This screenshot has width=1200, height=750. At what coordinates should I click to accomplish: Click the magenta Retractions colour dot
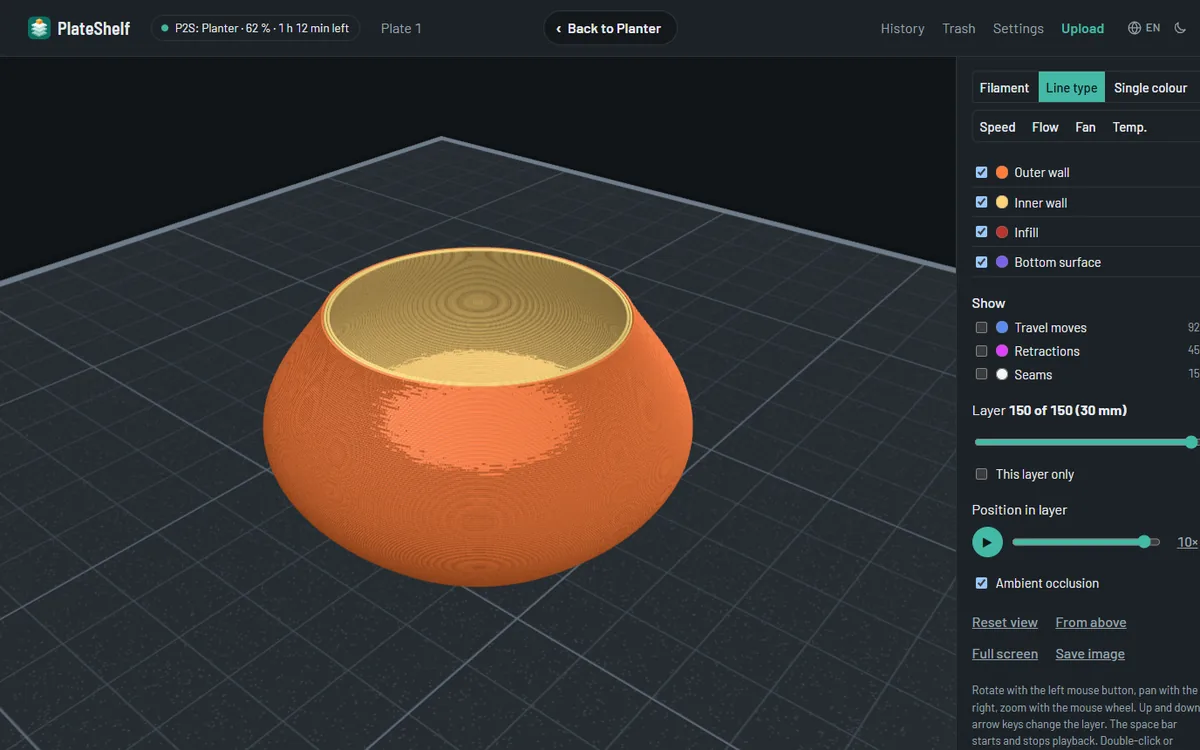point(1002,351)
